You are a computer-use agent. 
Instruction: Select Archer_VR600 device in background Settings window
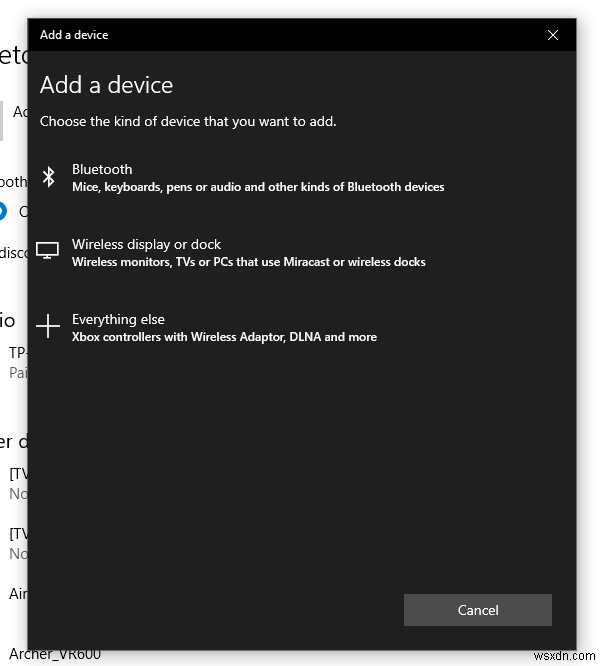55,655
